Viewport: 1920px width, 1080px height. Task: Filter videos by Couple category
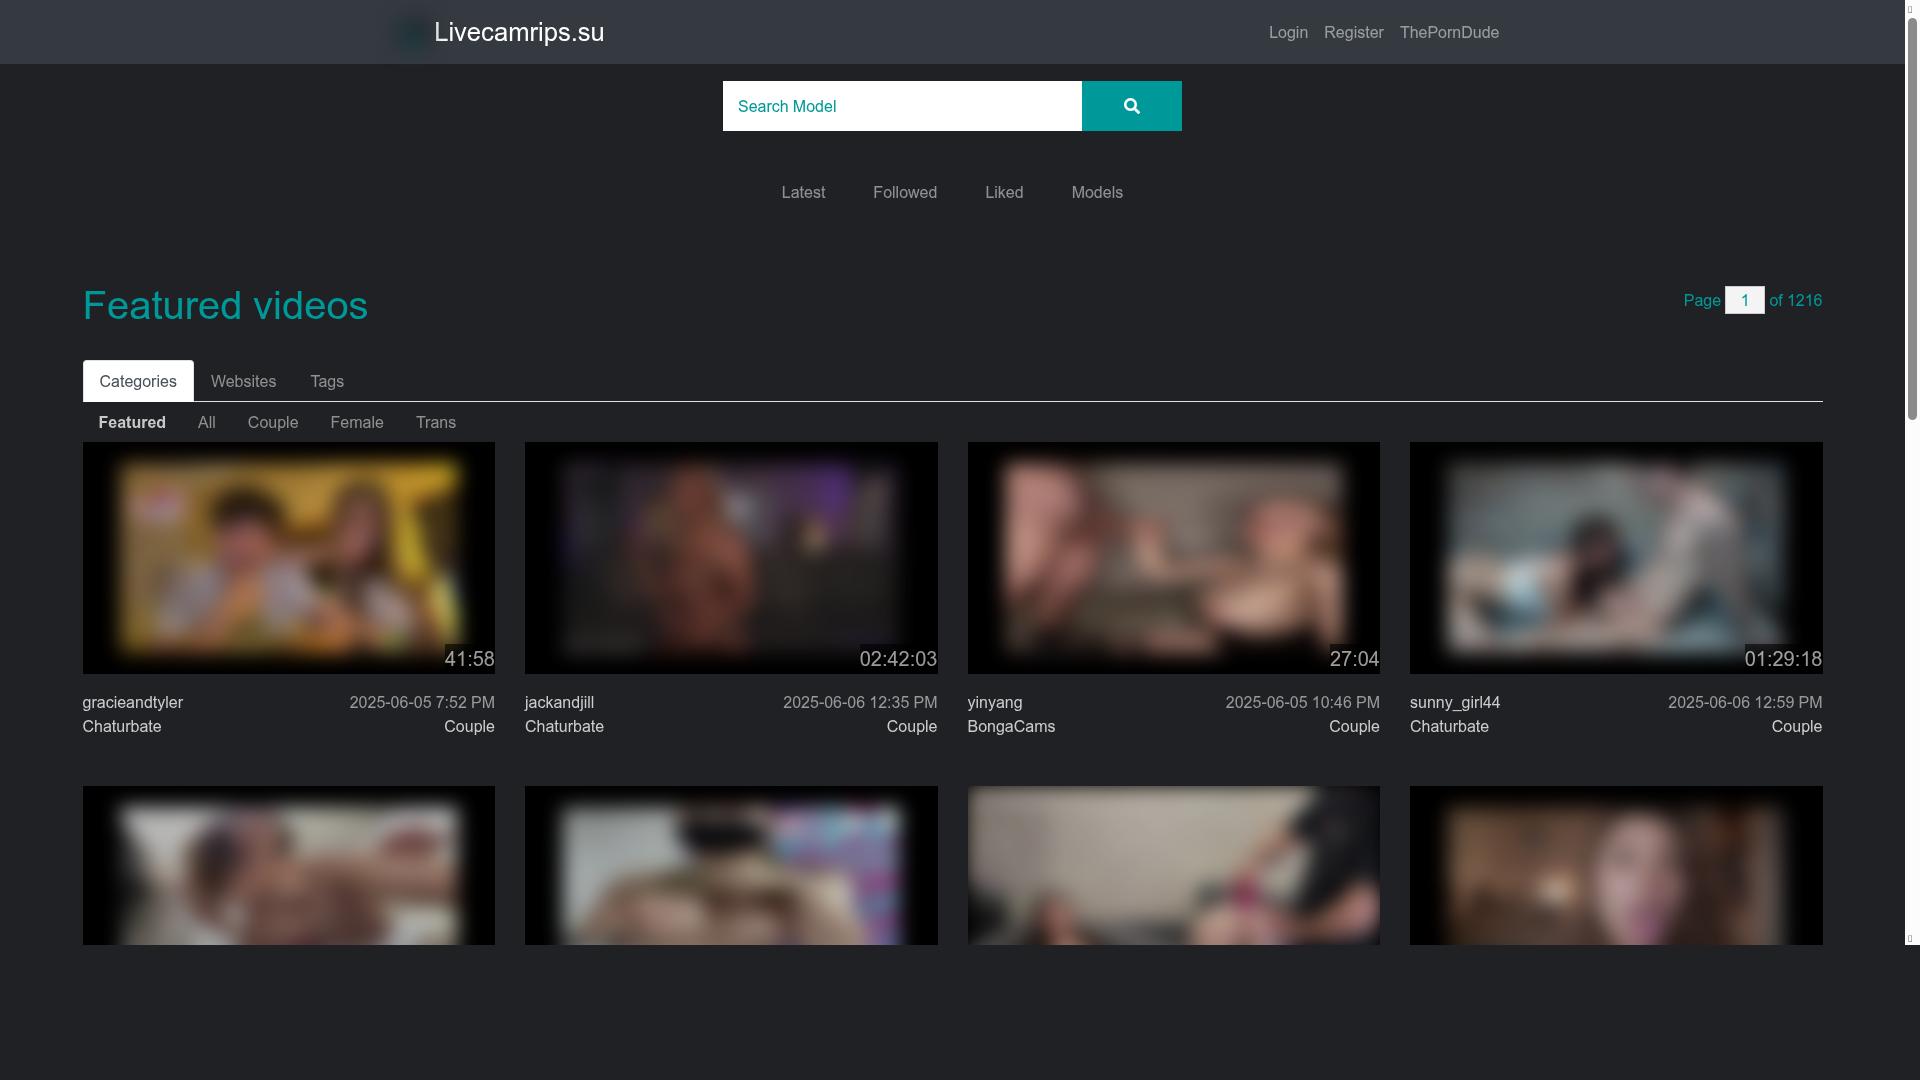pyautogui.click(x=272, y=422)
